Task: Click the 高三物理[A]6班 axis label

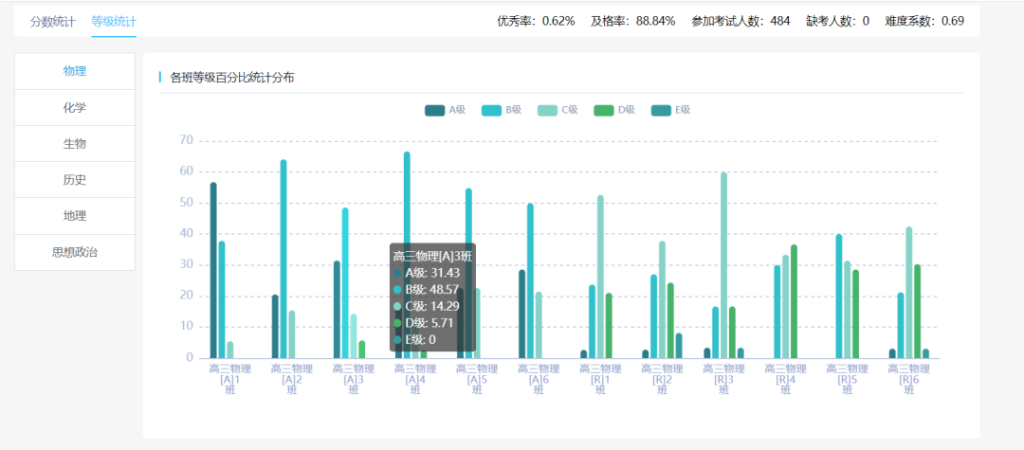Action: tap(539, 379)
